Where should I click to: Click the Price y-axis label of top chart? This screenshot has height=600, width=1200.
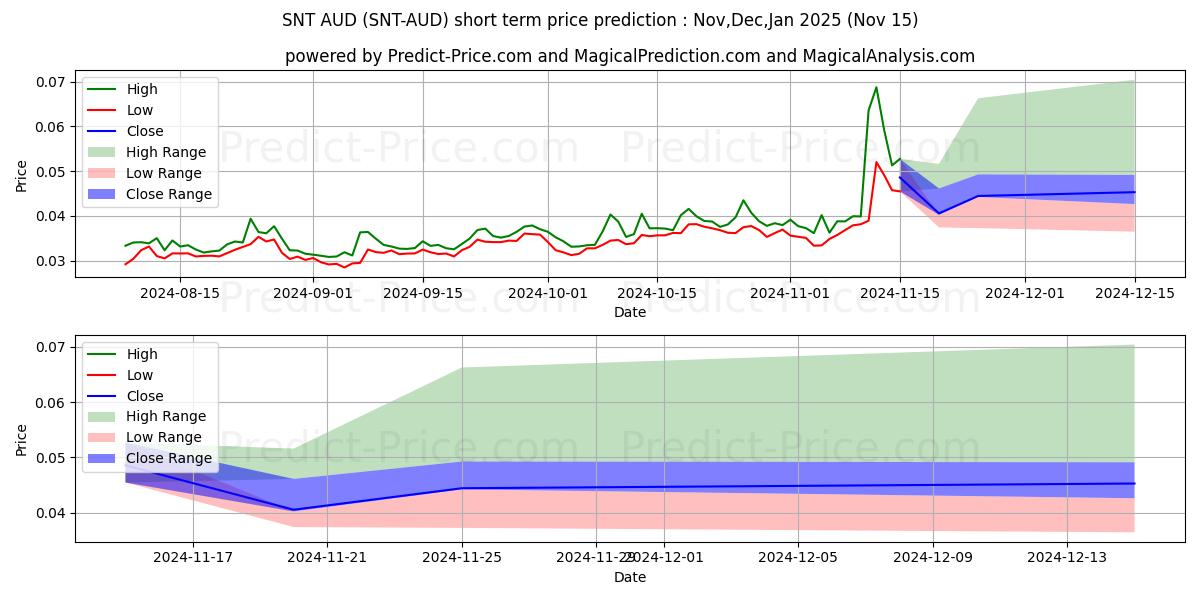point(22,175)
